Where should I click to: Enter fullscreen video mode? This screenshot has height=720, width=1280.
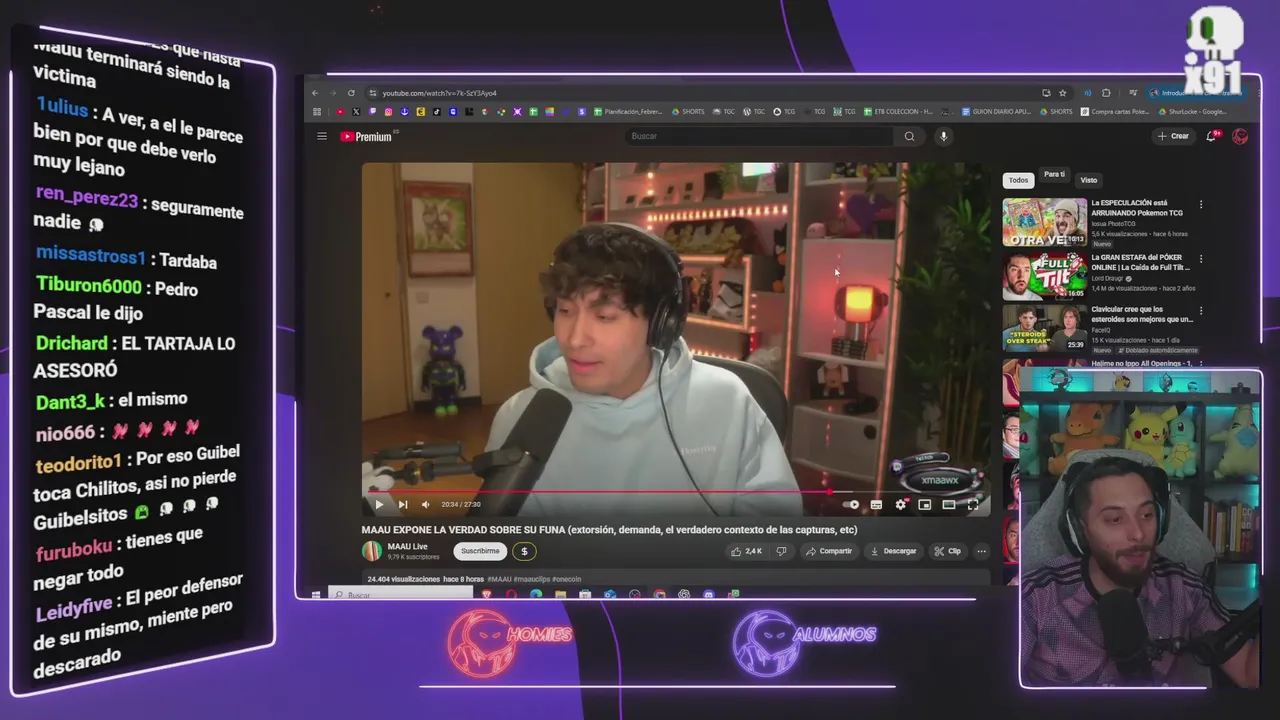click(973, 504)
